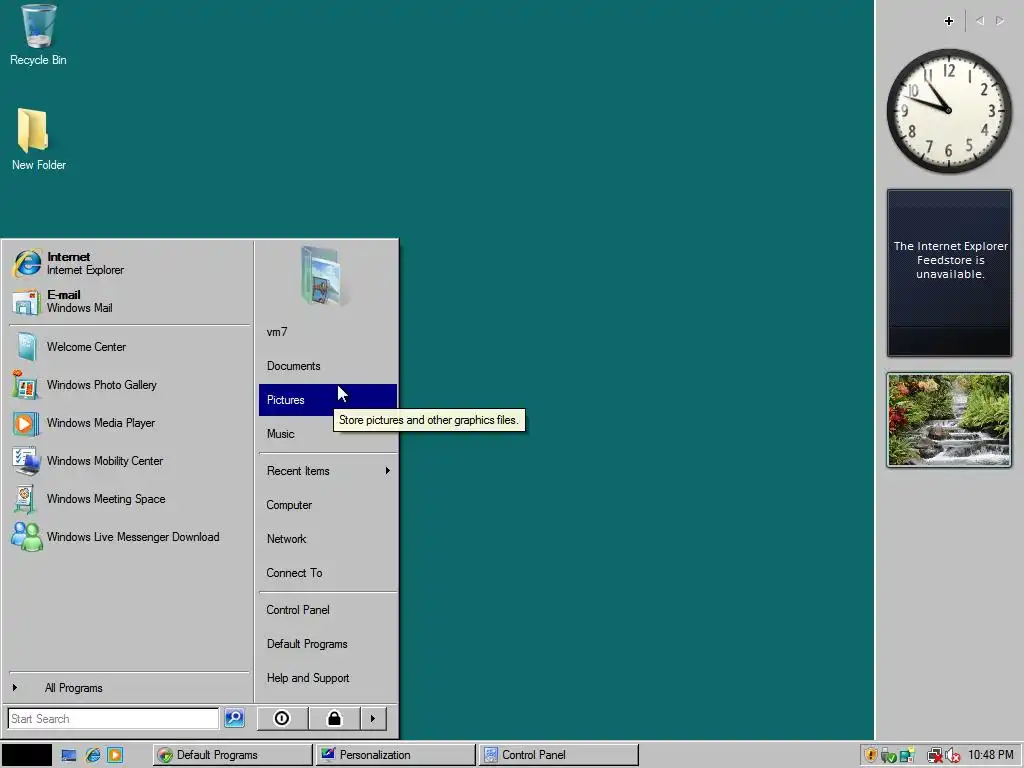Click the taskbar clock 10:48 PM

[x=991, y=755]
